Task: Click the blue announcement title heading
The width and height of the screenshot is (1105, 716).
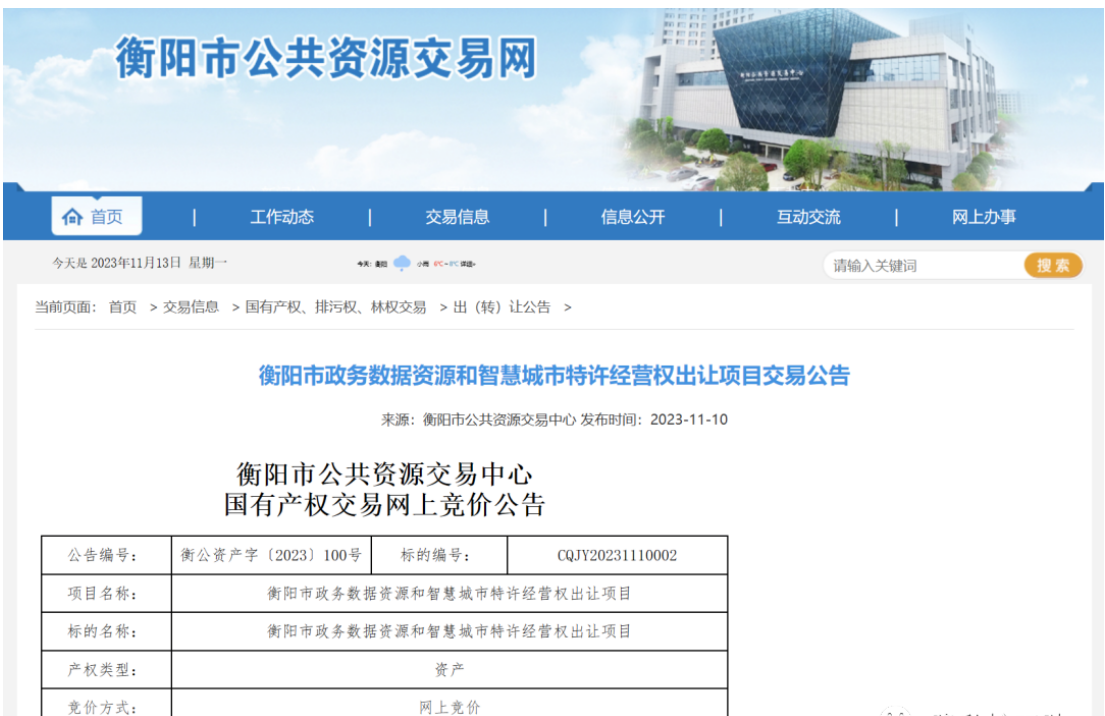Action: (553, 376)
